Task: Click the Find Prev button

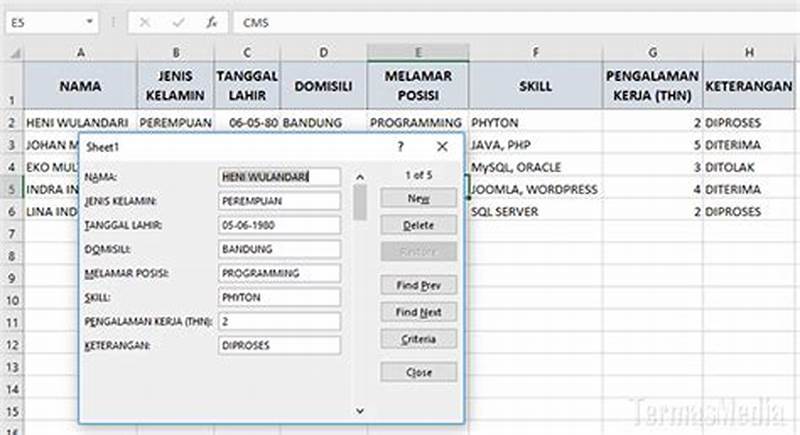Action: [418, 285]
